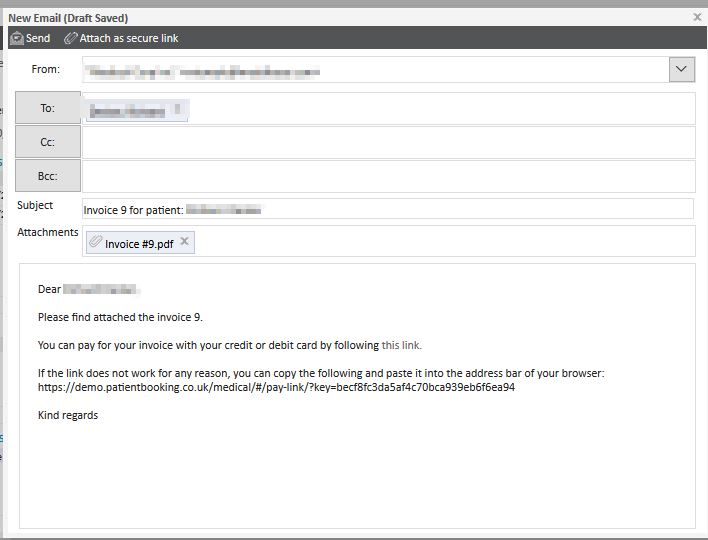The height and width of the screenshot is (540, 708).
Task: Expand the From address dropdown arrow
Action: tap(681, 69)
